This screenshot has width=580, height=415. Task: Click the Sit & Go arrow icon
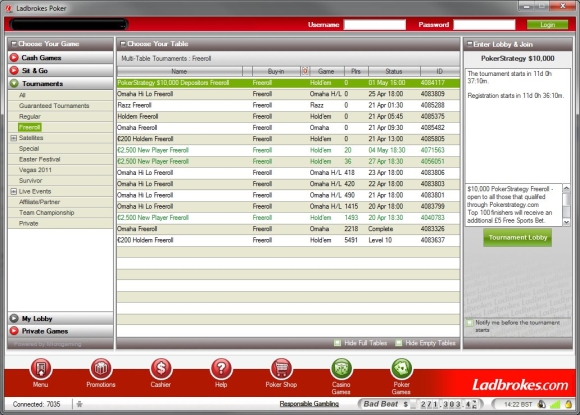pos(14,70)
